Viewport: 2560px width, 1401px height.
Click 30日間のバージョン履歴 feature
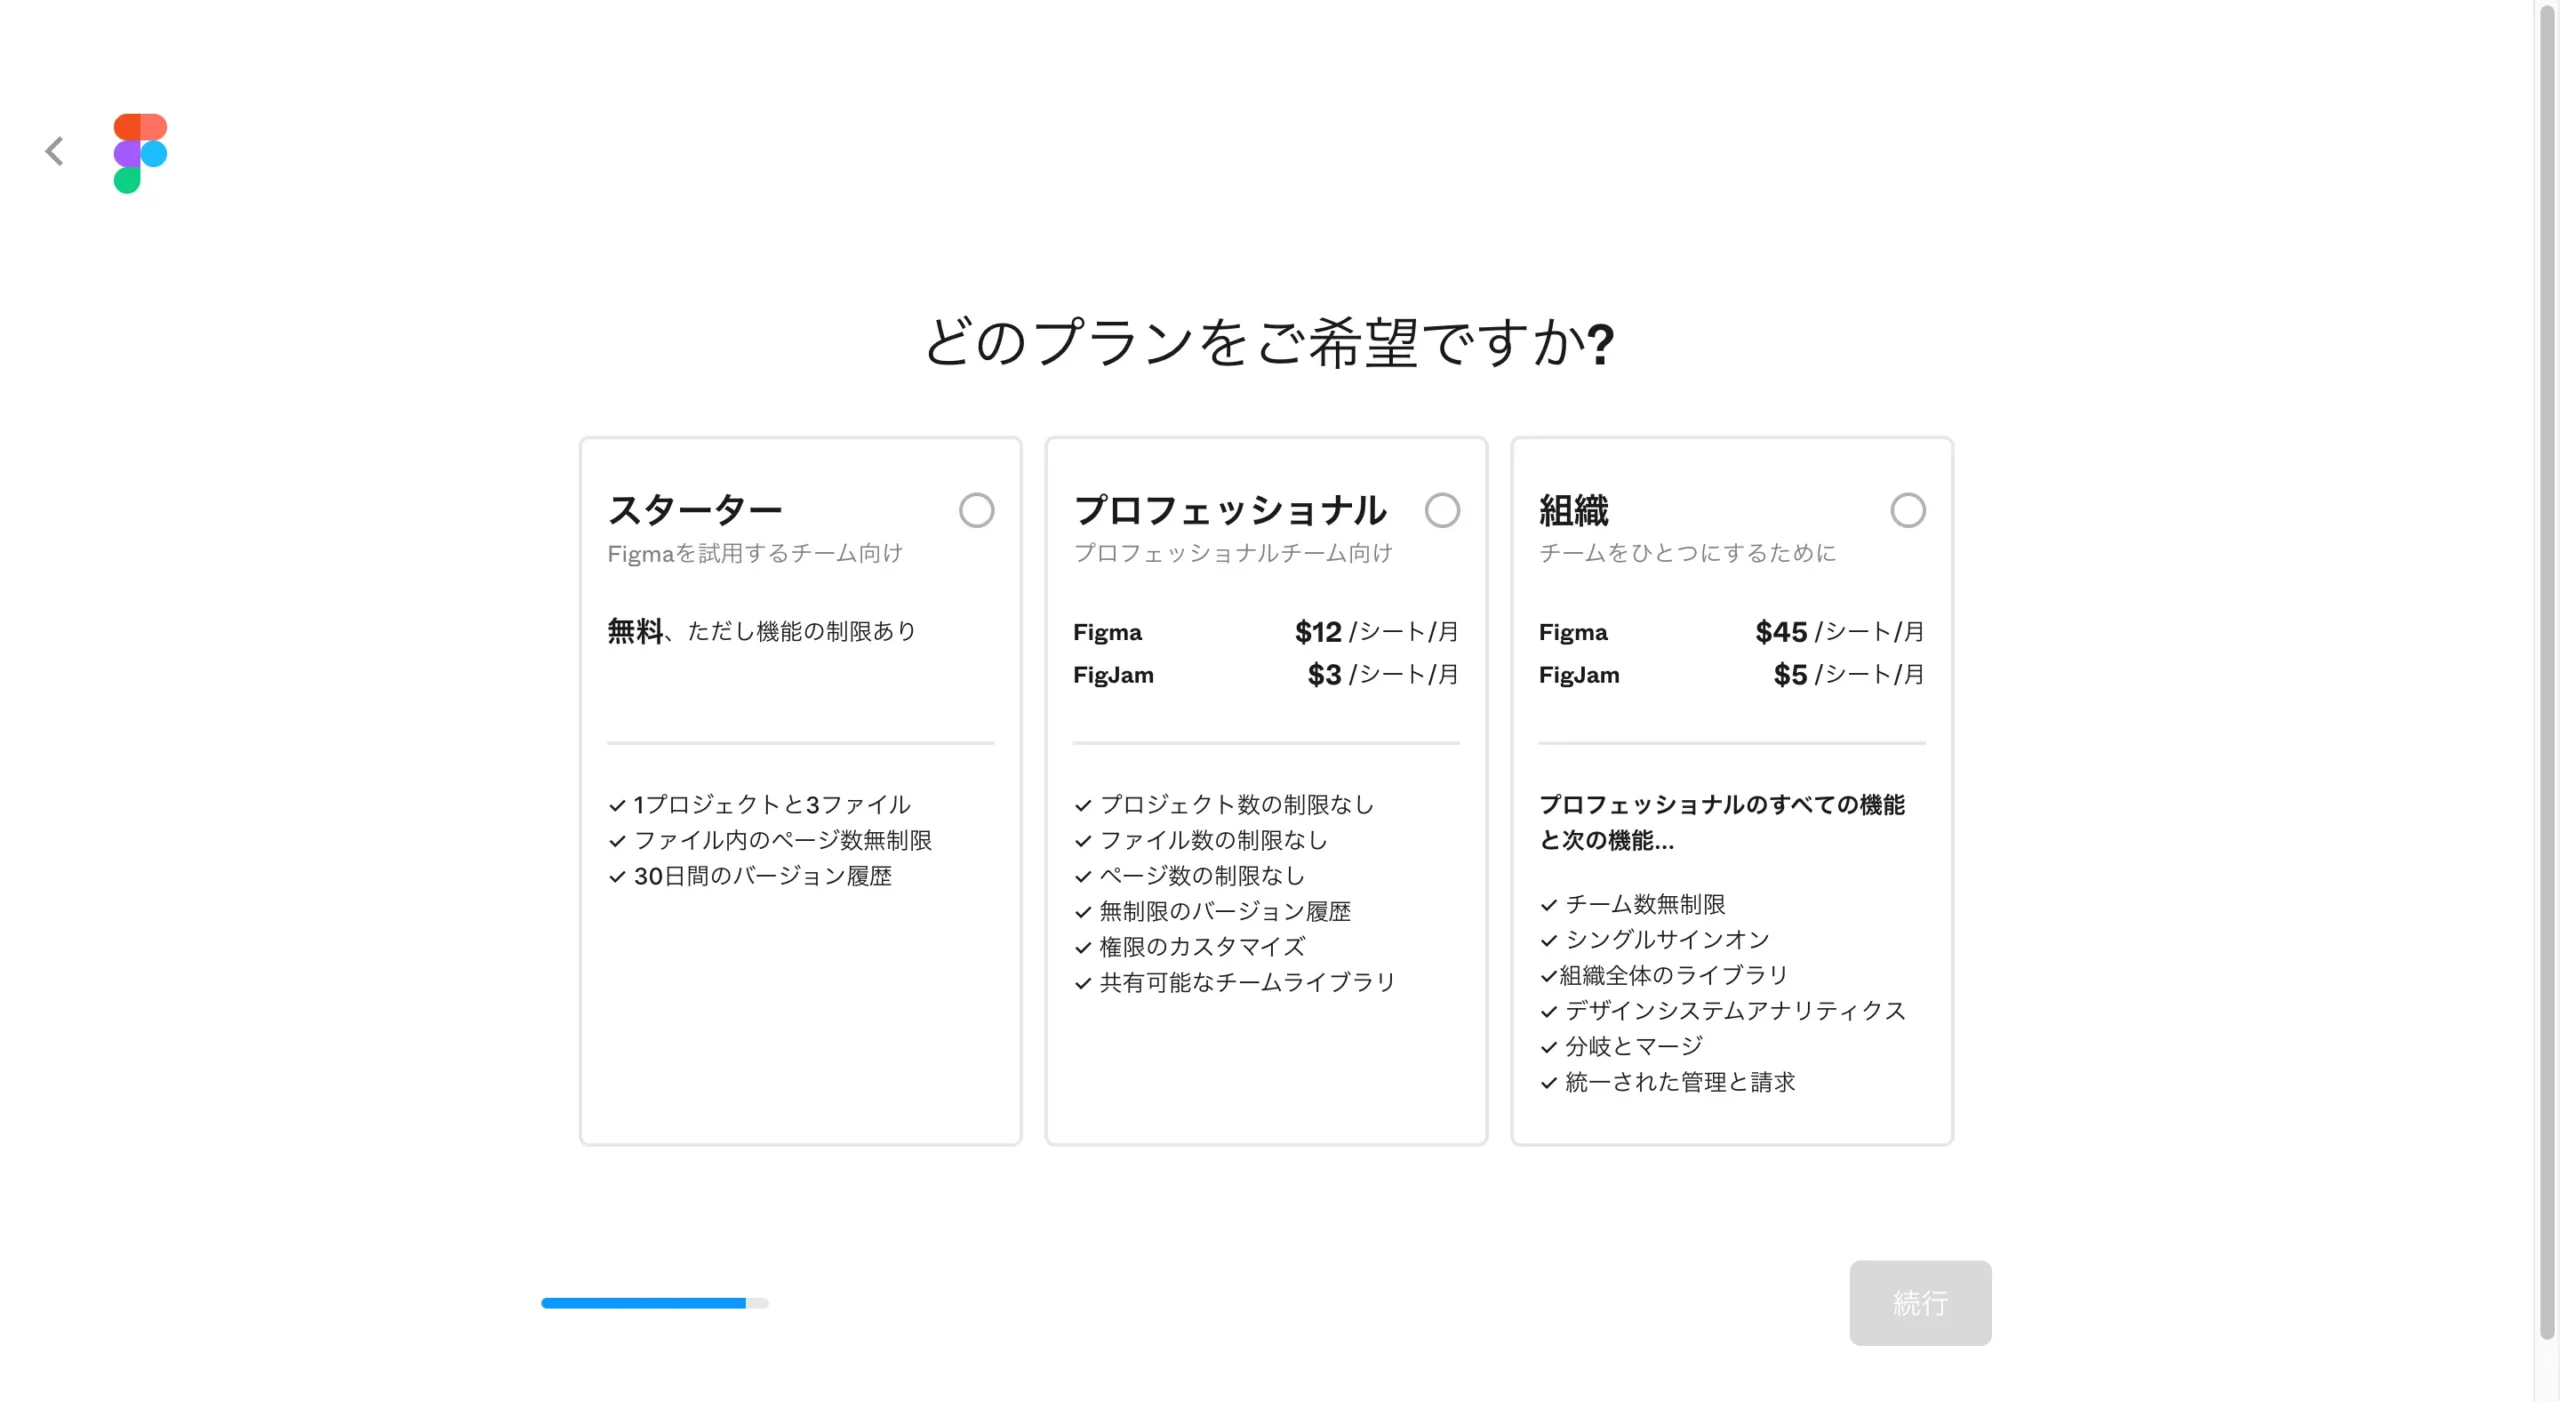click(763, 876)
